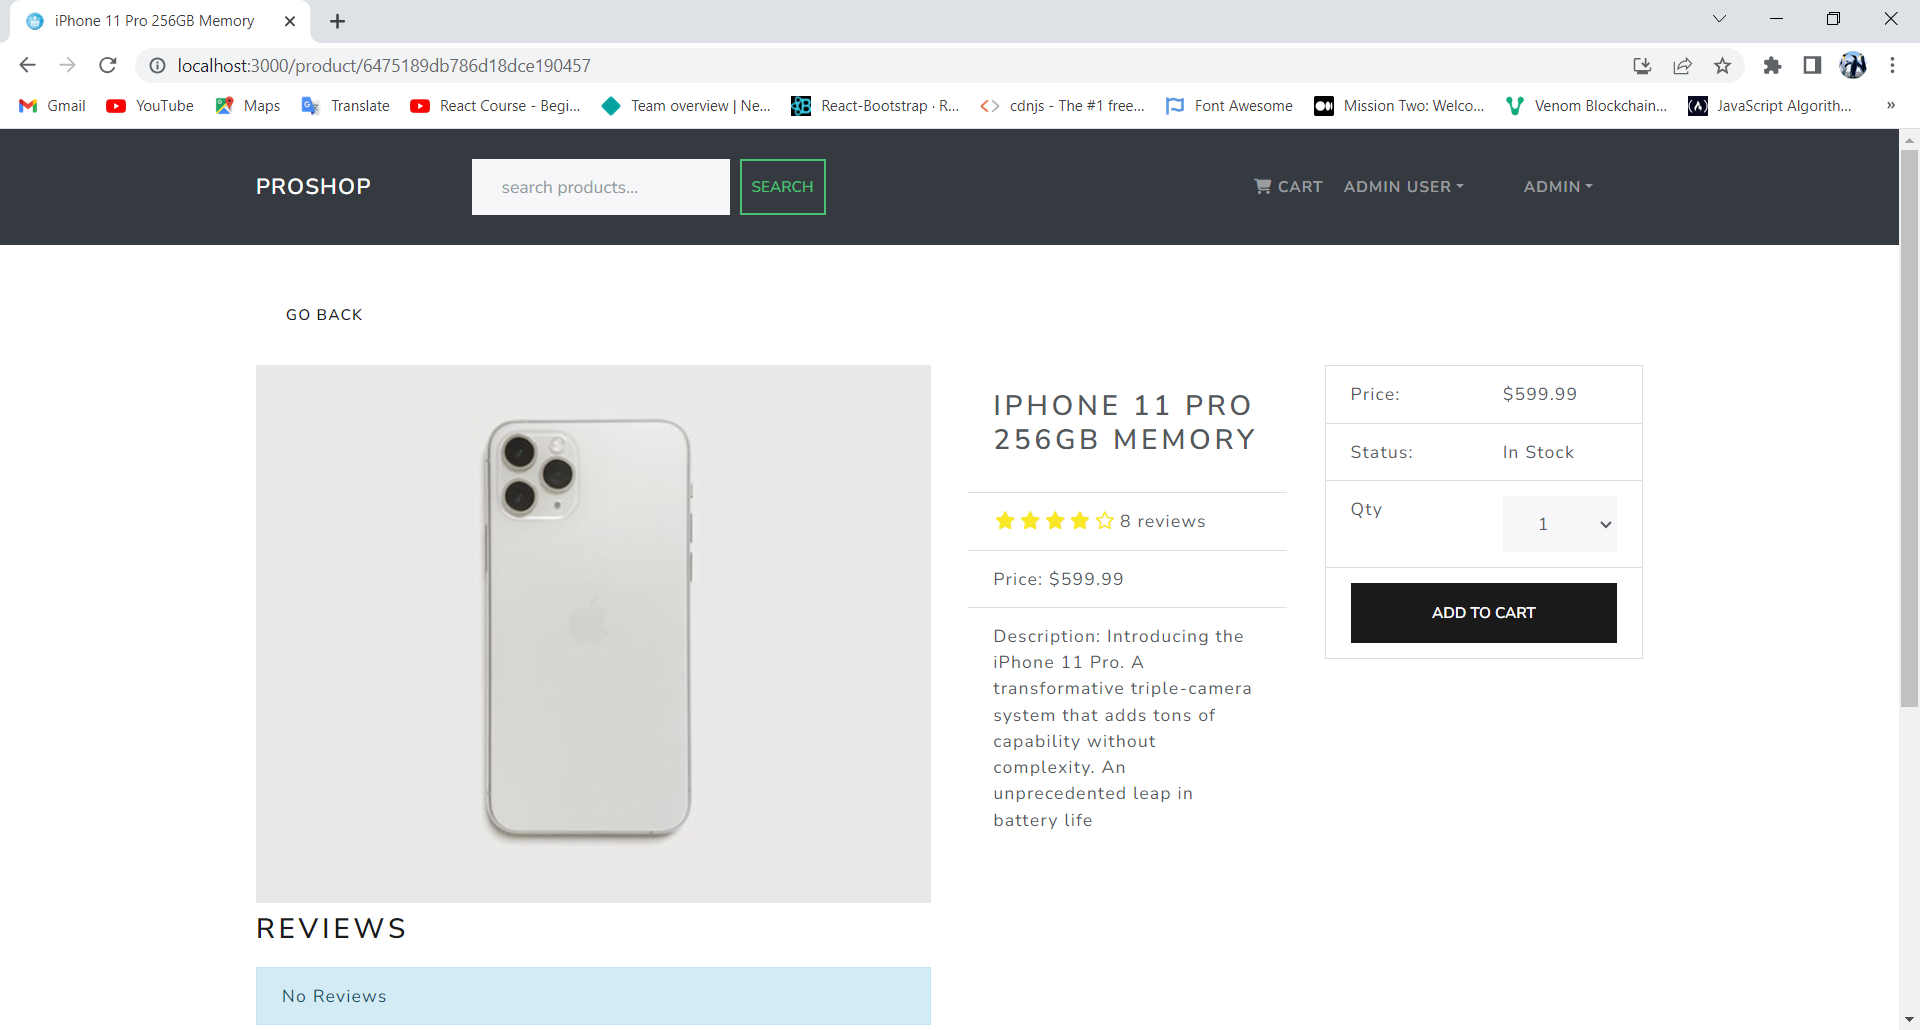Click the share icon in the address bar

tap(1683, 65)
